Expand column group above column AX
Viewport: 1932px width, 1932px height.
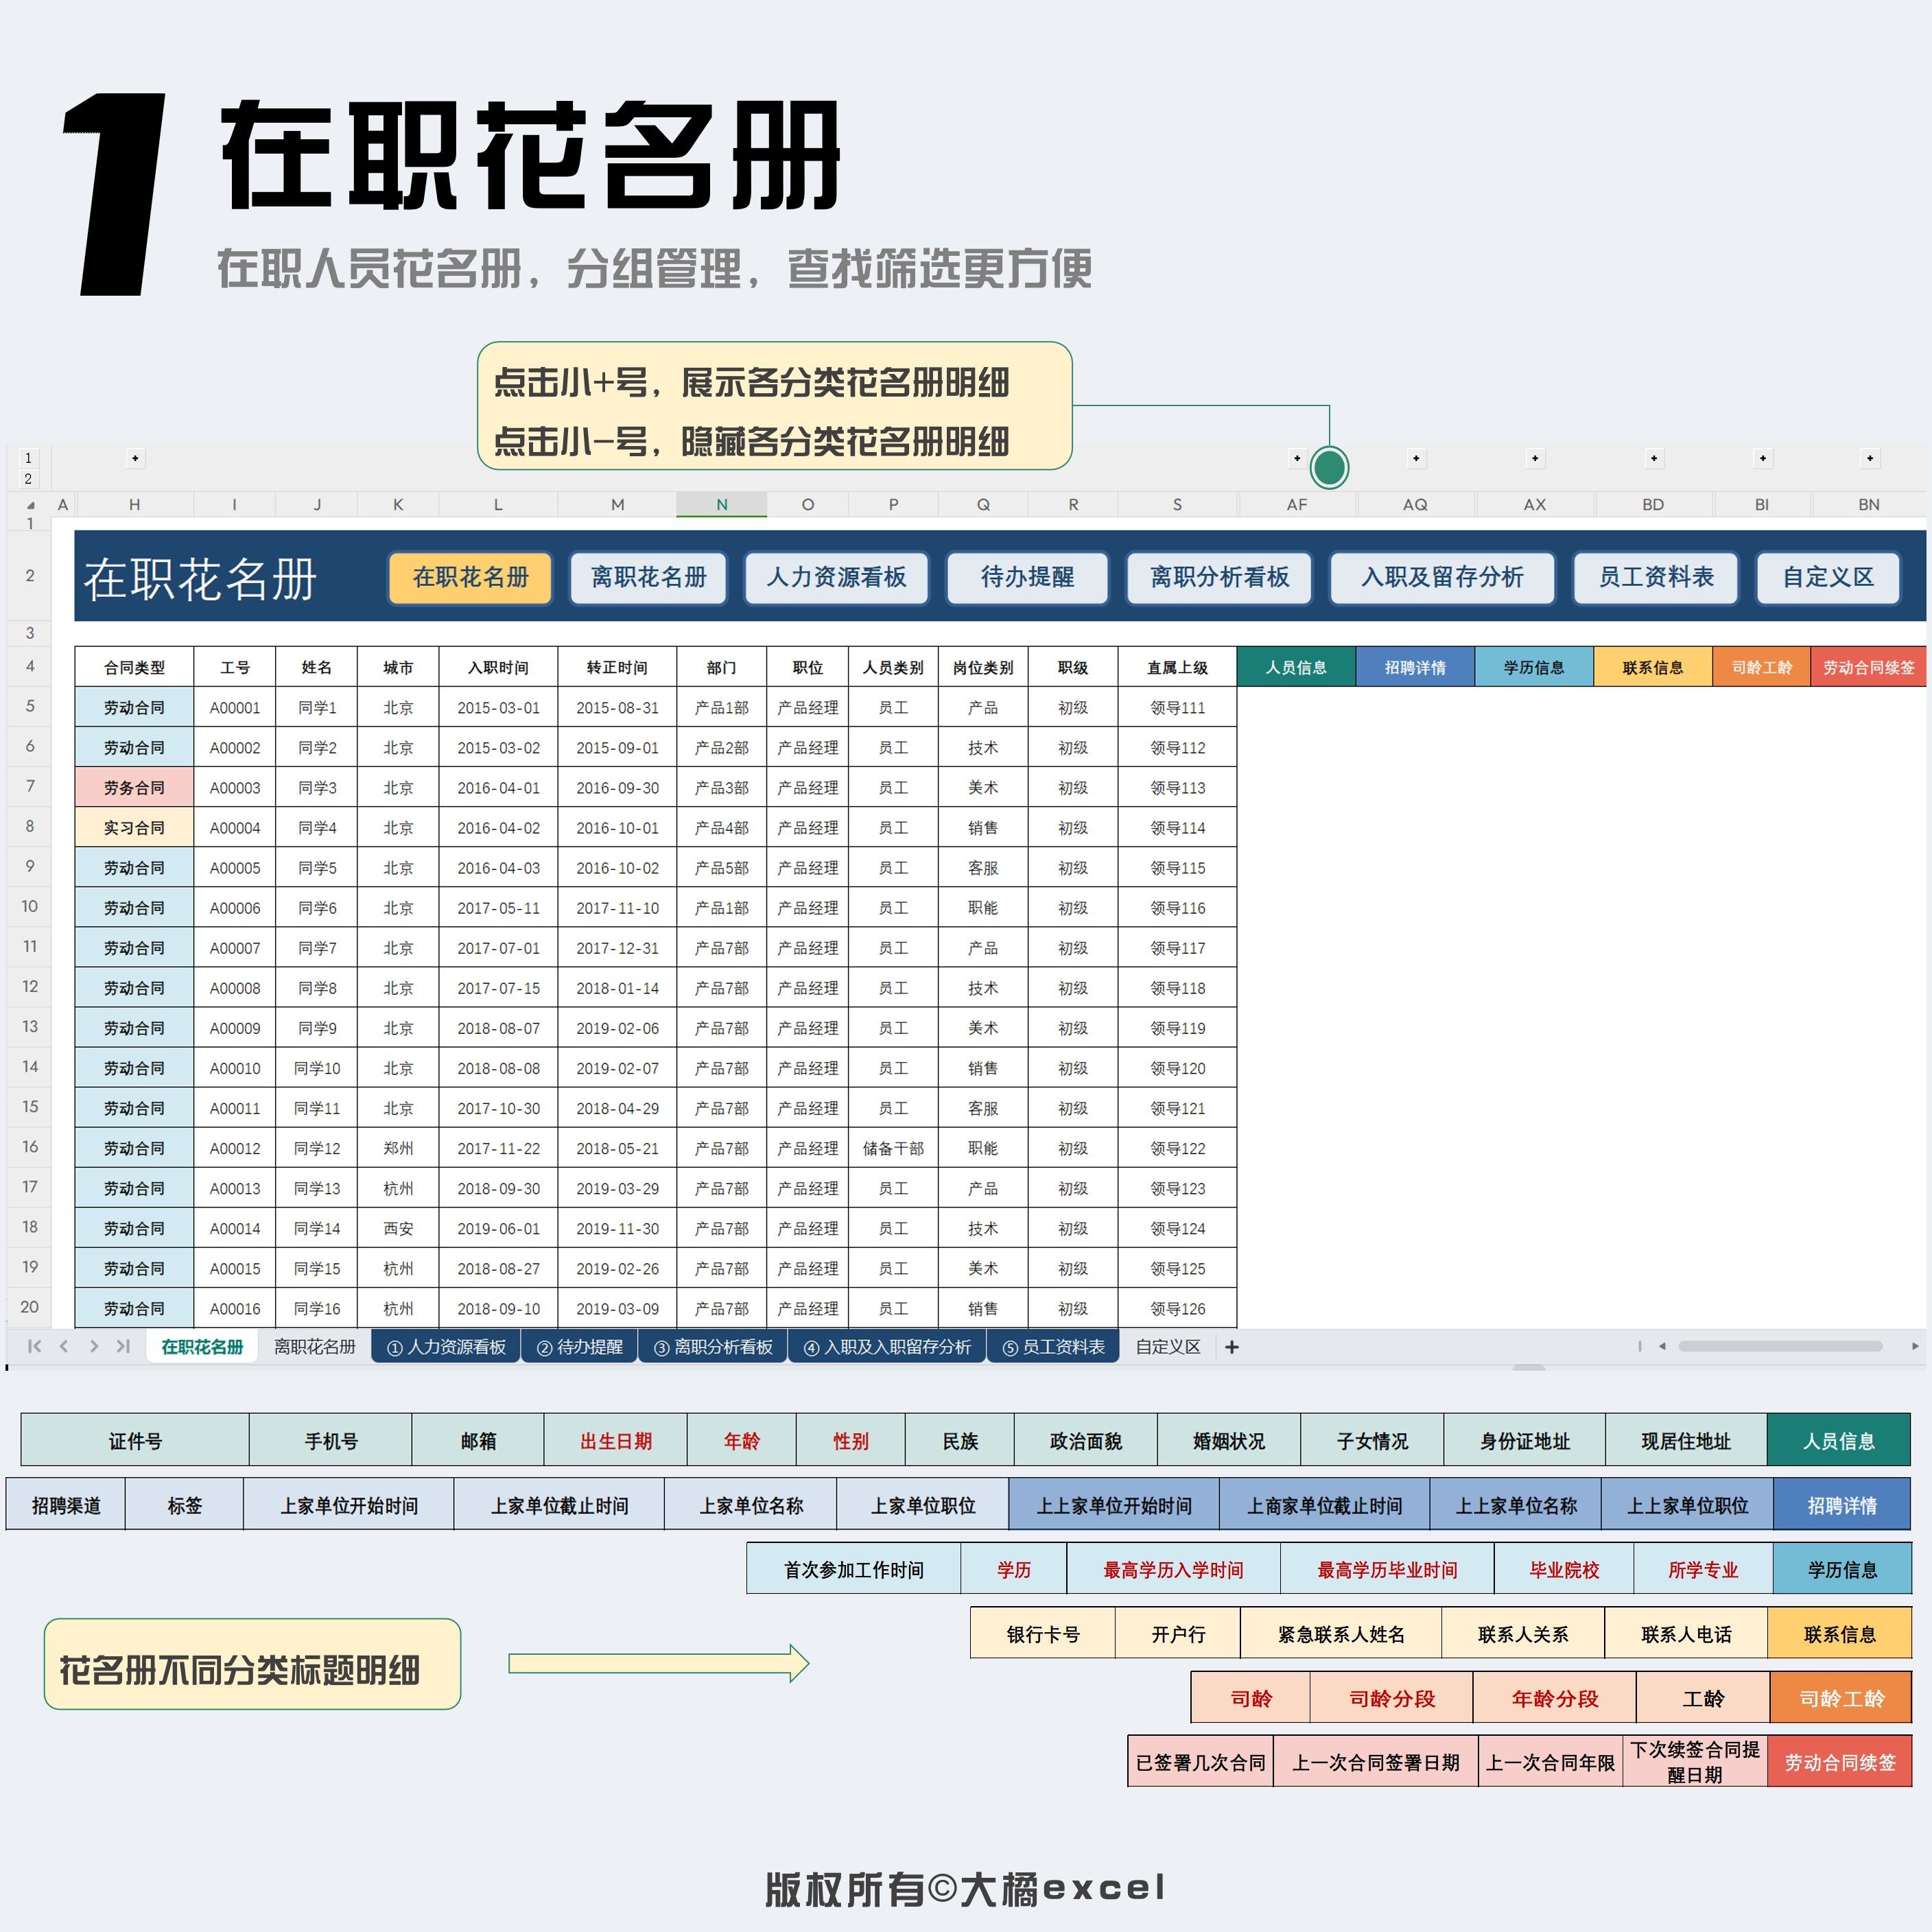point(1535,458)
